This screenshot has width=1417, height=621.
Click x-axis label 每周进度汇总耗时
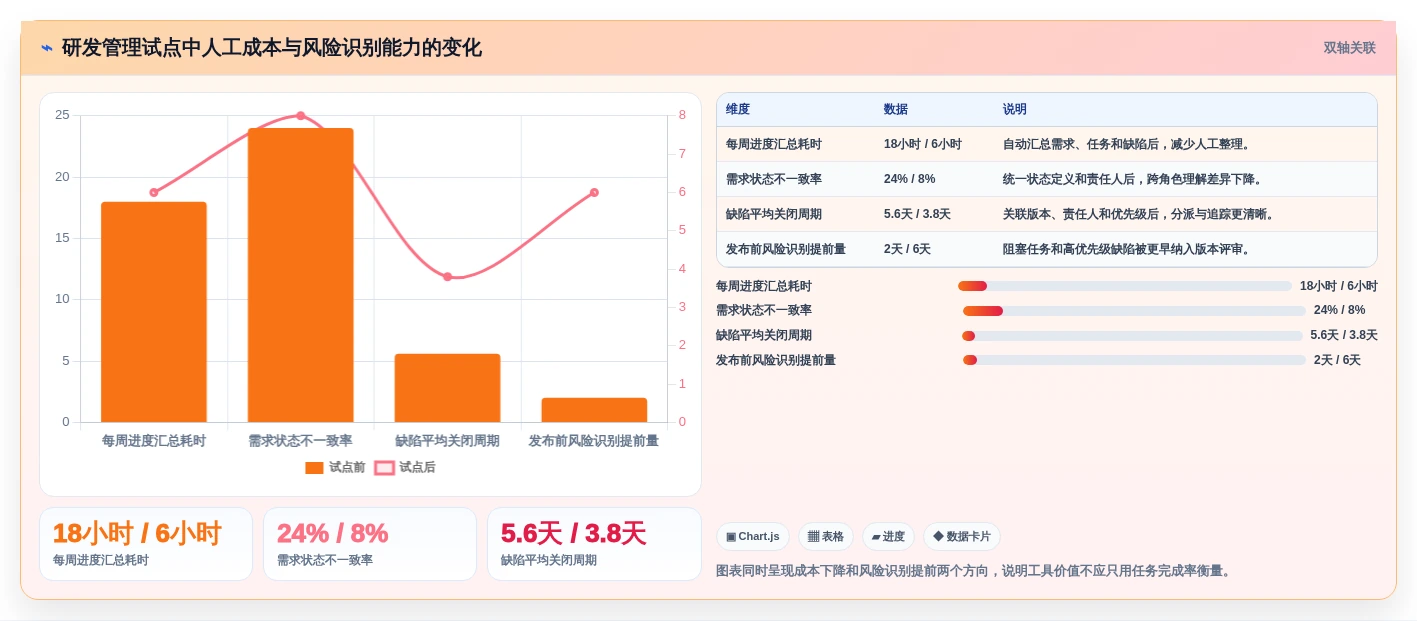coord(154,441)
